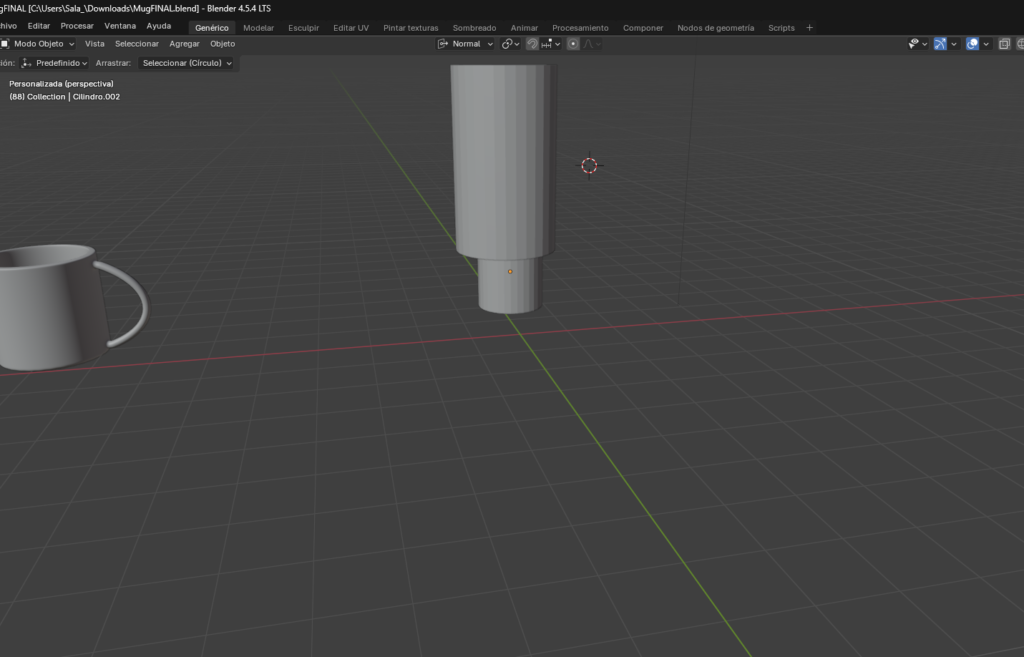Click the orientation axes icon beside Predefinido
The height and width of the screenshot is (657, 1024).
click(26, 63)
